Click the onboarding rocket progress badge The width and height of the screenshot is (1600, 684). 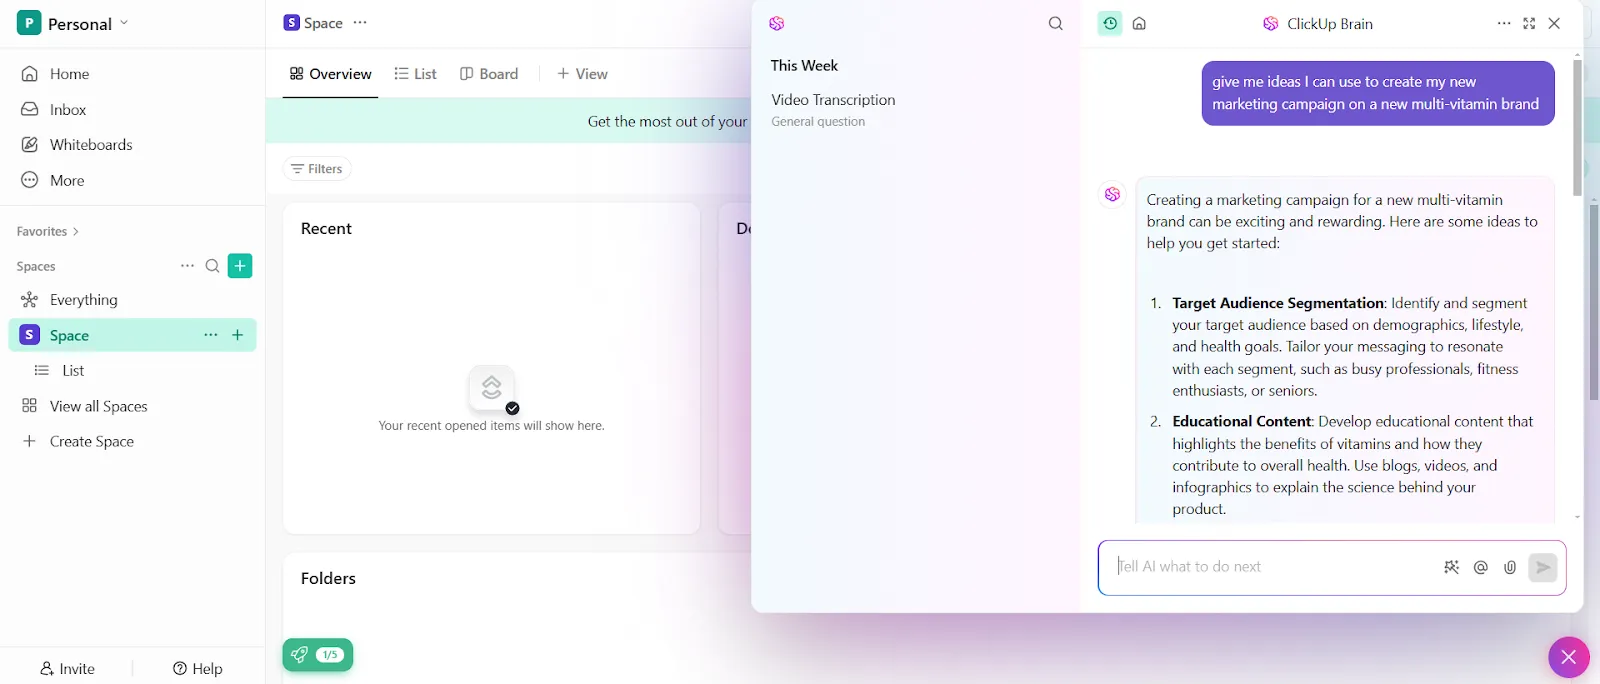pyautogui.click(x=318, y=655)
